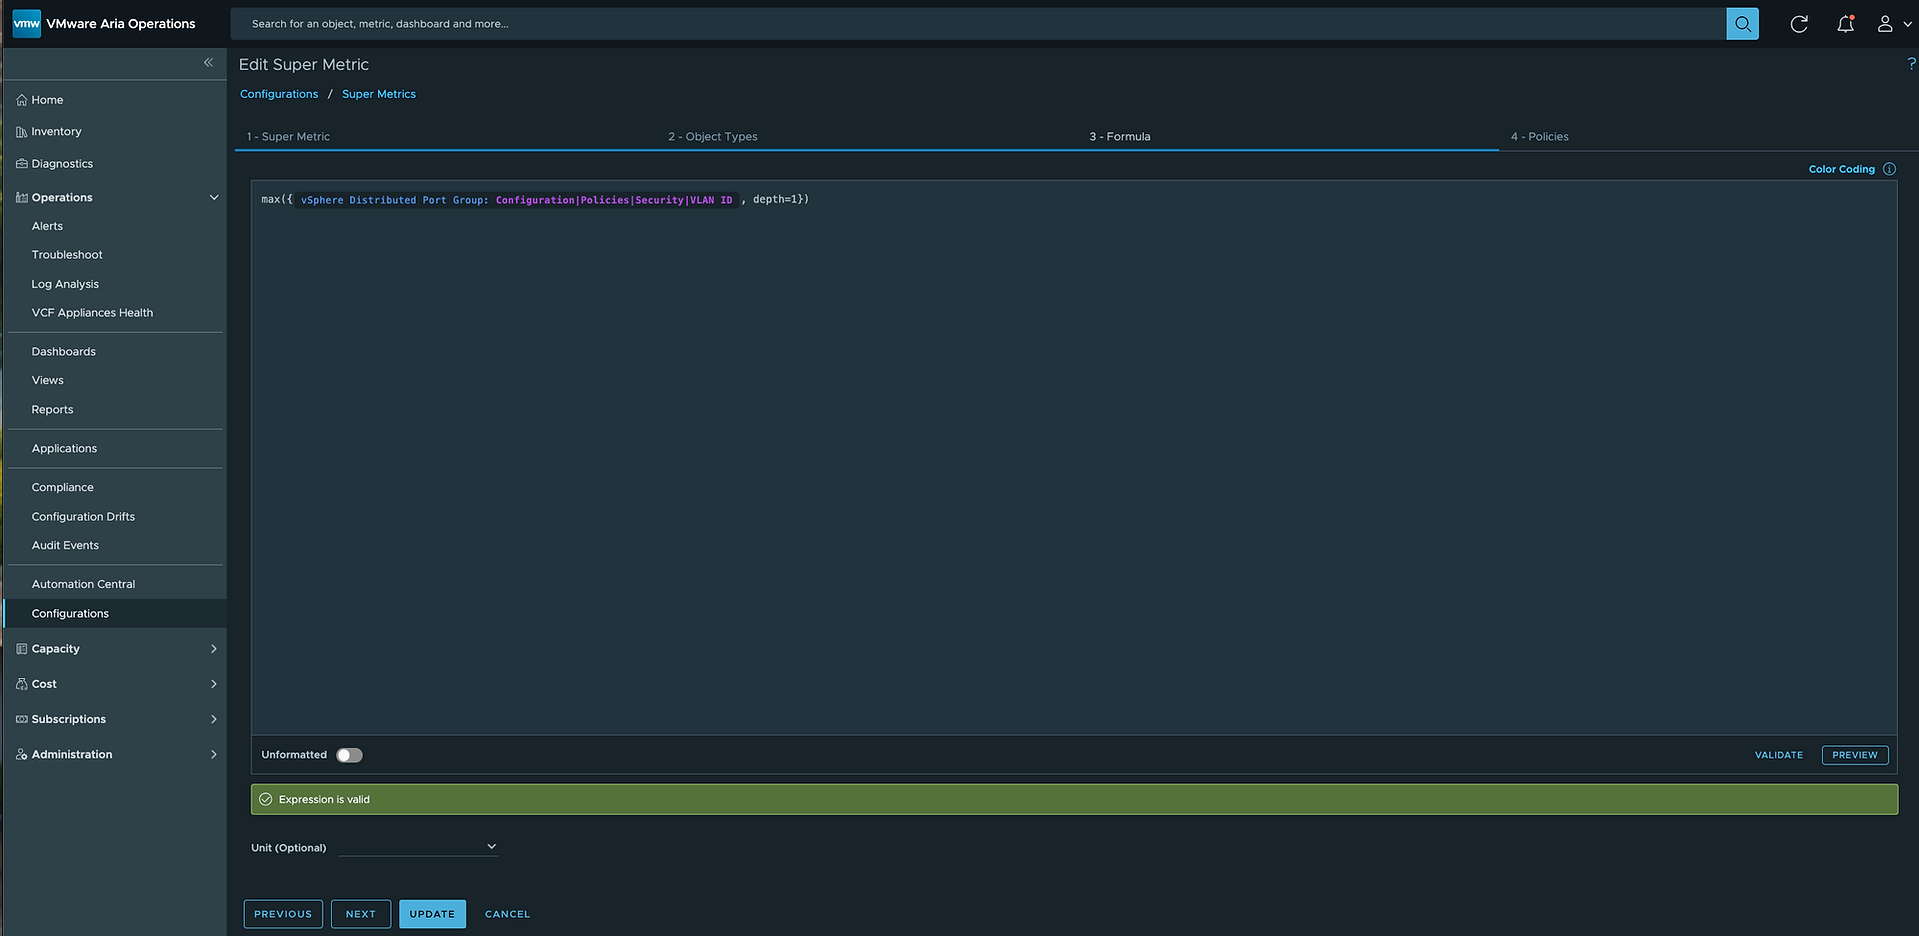Click 'depth=1' text in the formula editor

(x=775, y=200)
